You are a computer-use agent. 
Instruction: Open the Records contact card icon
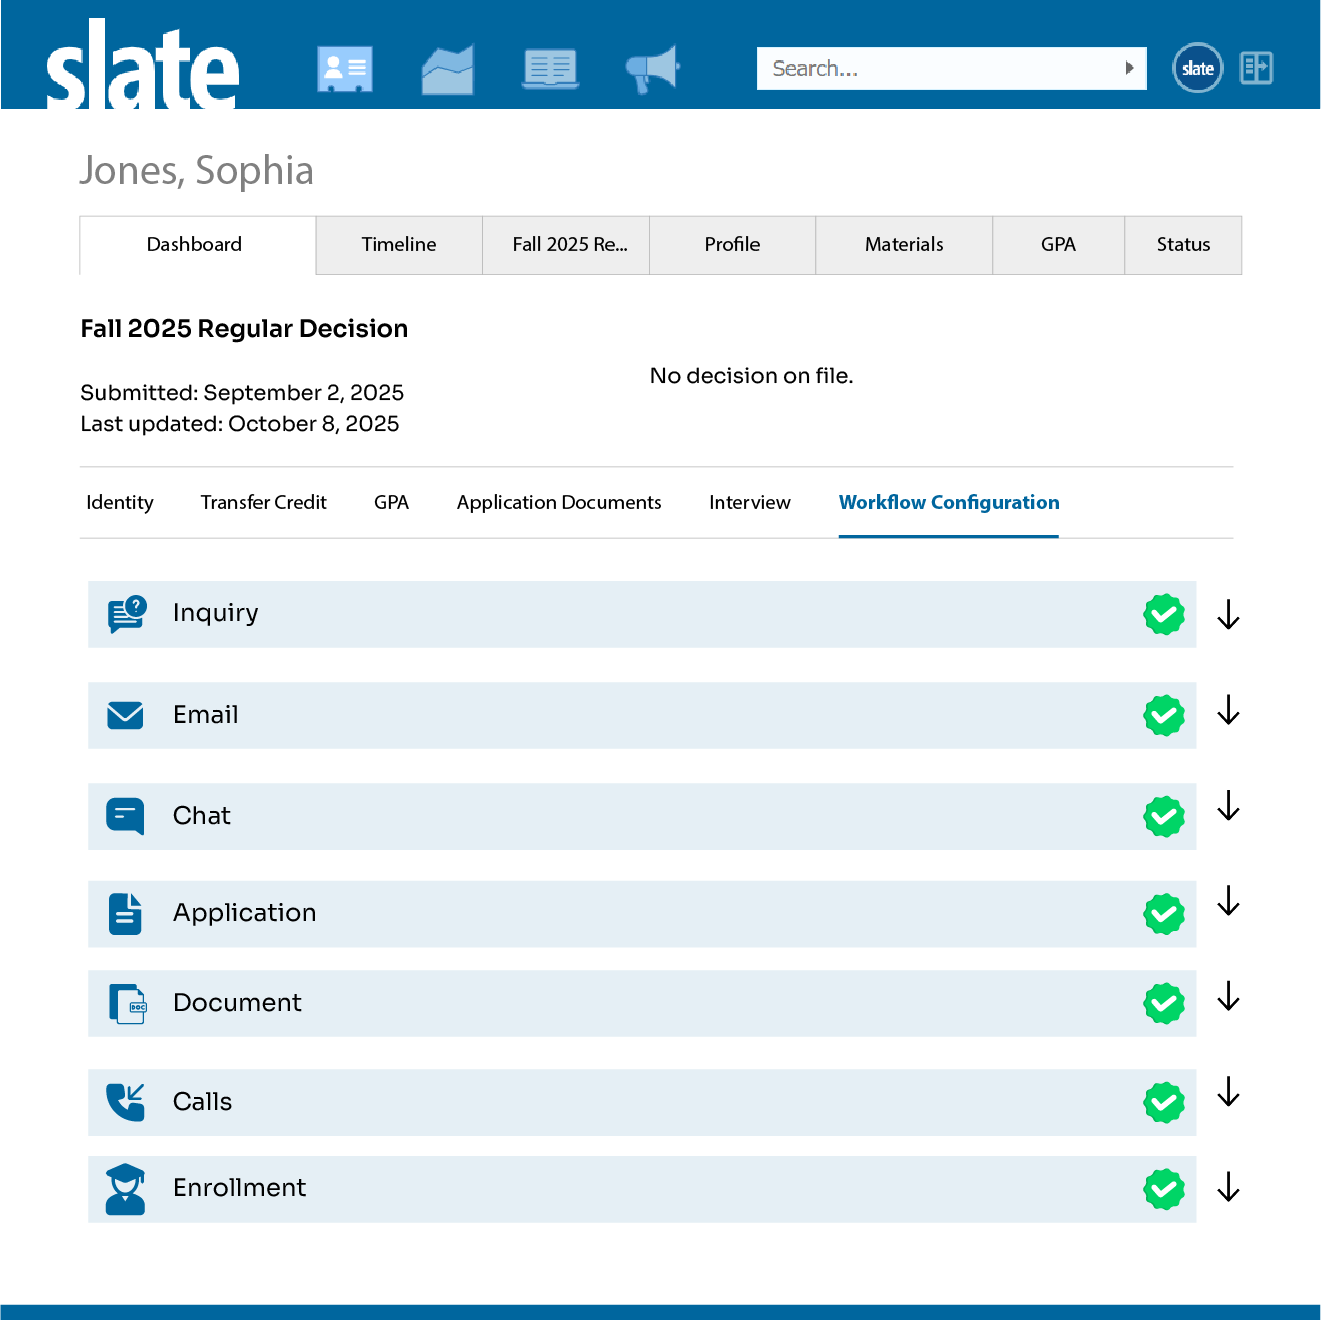pos(345,69)
